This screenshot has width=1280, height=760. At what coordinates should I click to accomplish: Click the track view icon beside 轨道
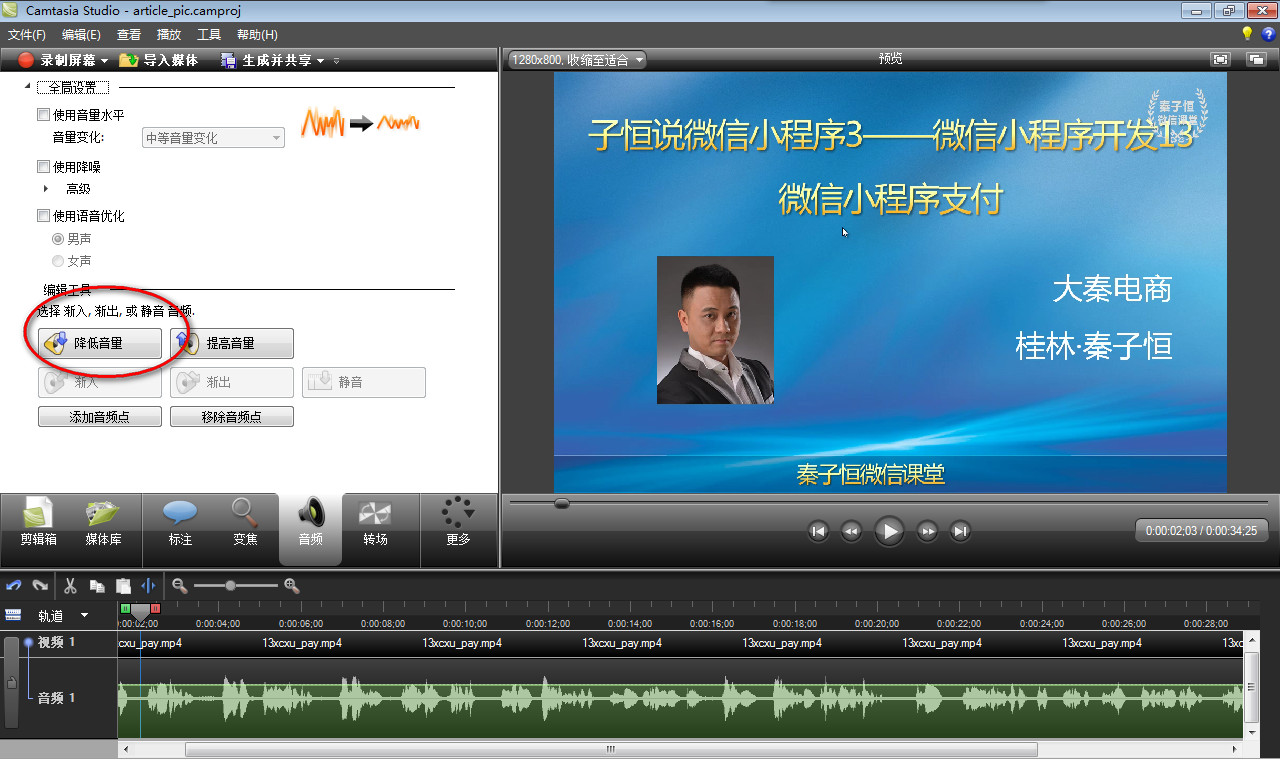13,615
